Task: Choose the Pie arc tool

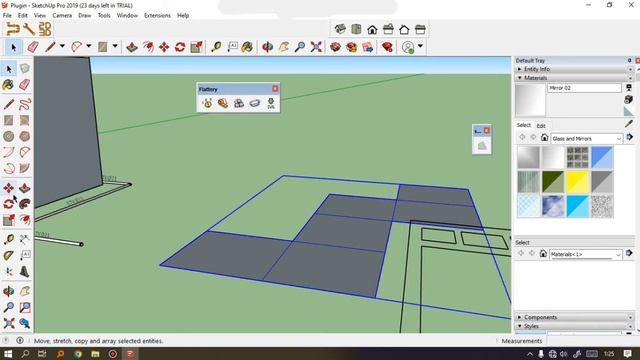Action: pyautogui.click(x=24, y=168)
